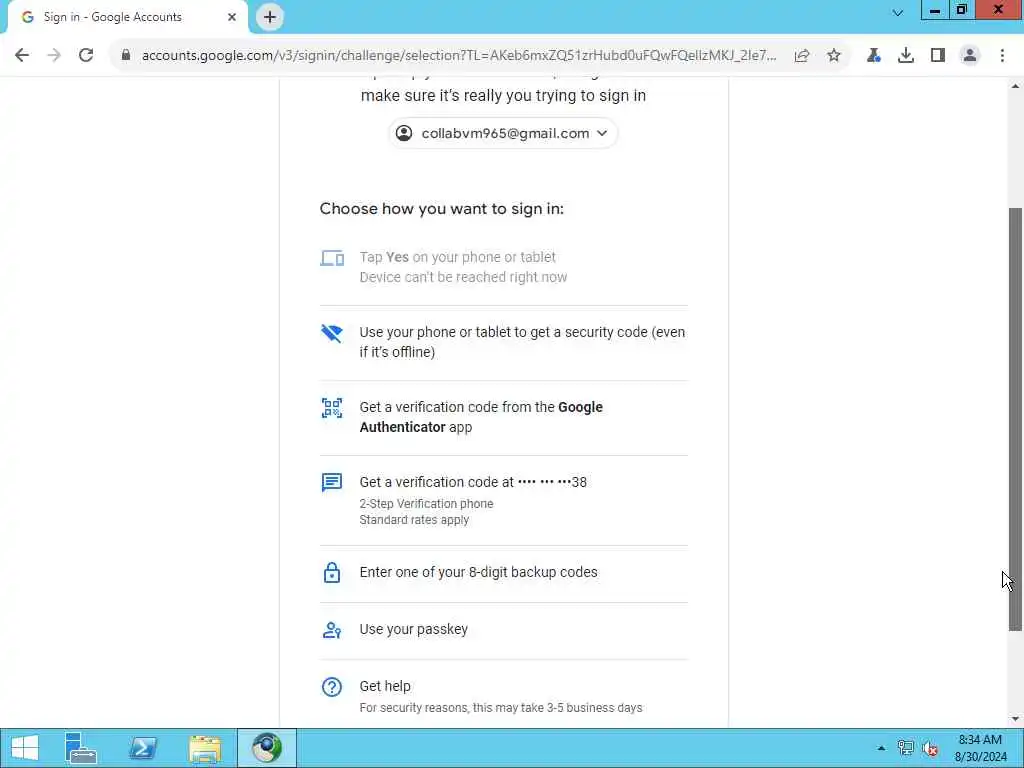The height and width of the screenshot is (768, 1024).
Task: Get a verification code at number ending 38
Action: click(x=504, y=500)
